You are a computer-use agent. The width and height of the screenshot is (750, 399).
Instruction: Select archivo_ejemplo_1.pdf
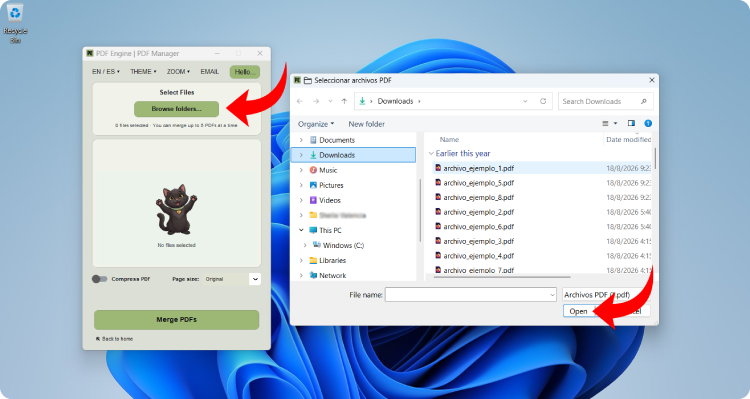(478, 168)
